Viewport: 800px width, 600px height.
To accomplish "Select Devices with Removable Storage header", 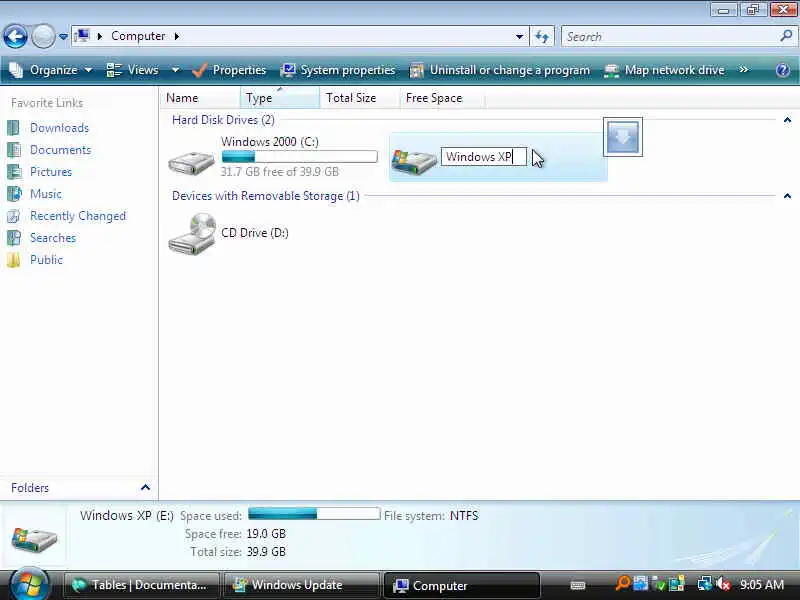I will coord(265,196).
